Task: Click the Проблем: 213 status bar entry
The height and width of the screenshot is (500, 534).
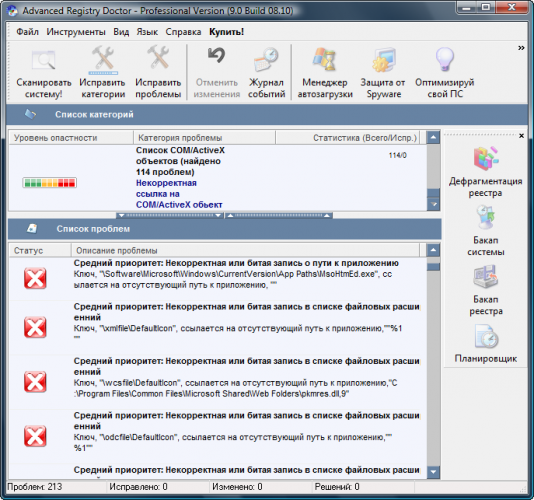Action: click(x=34, y=487)
